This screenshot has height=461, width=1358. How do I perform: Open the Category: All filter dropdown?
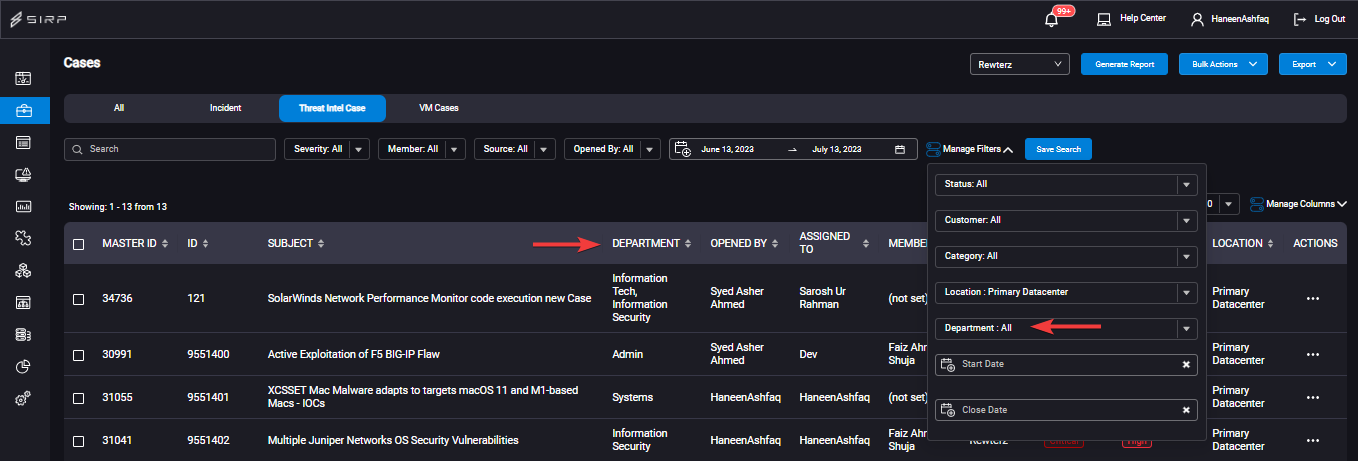(1066, 256)
